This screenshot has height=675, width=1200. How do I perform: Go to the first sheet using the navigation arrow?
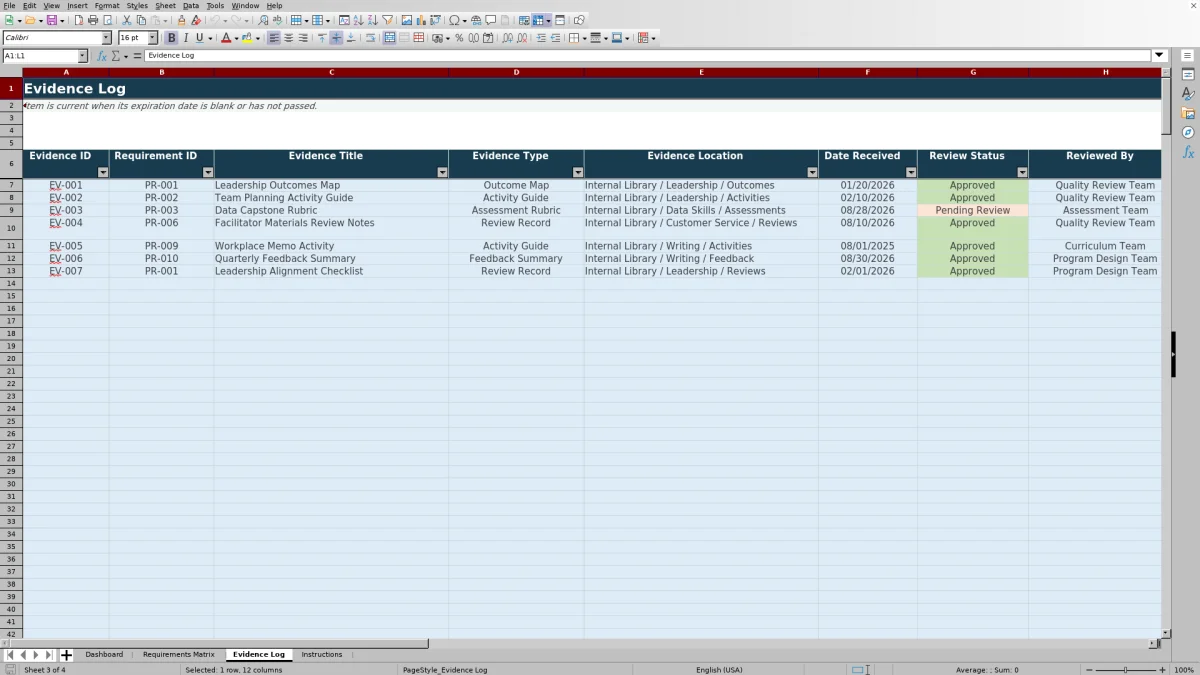[x=10, y=655]
